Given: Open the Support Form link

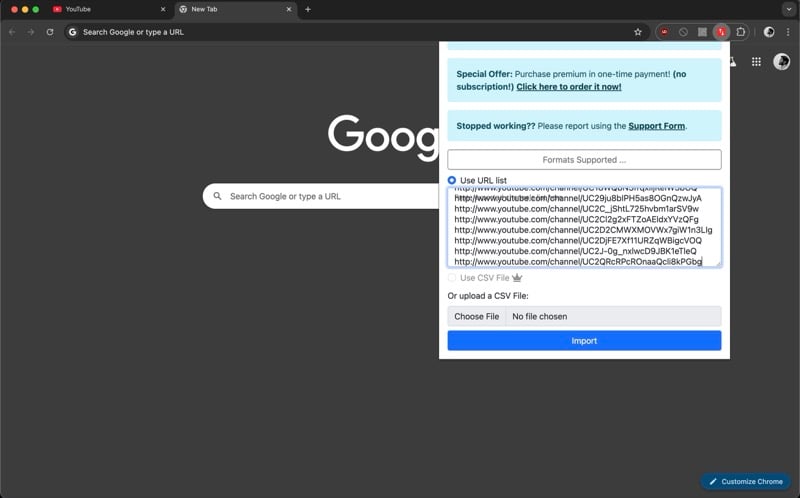Looking at the screenshot, I should (656, 126).
